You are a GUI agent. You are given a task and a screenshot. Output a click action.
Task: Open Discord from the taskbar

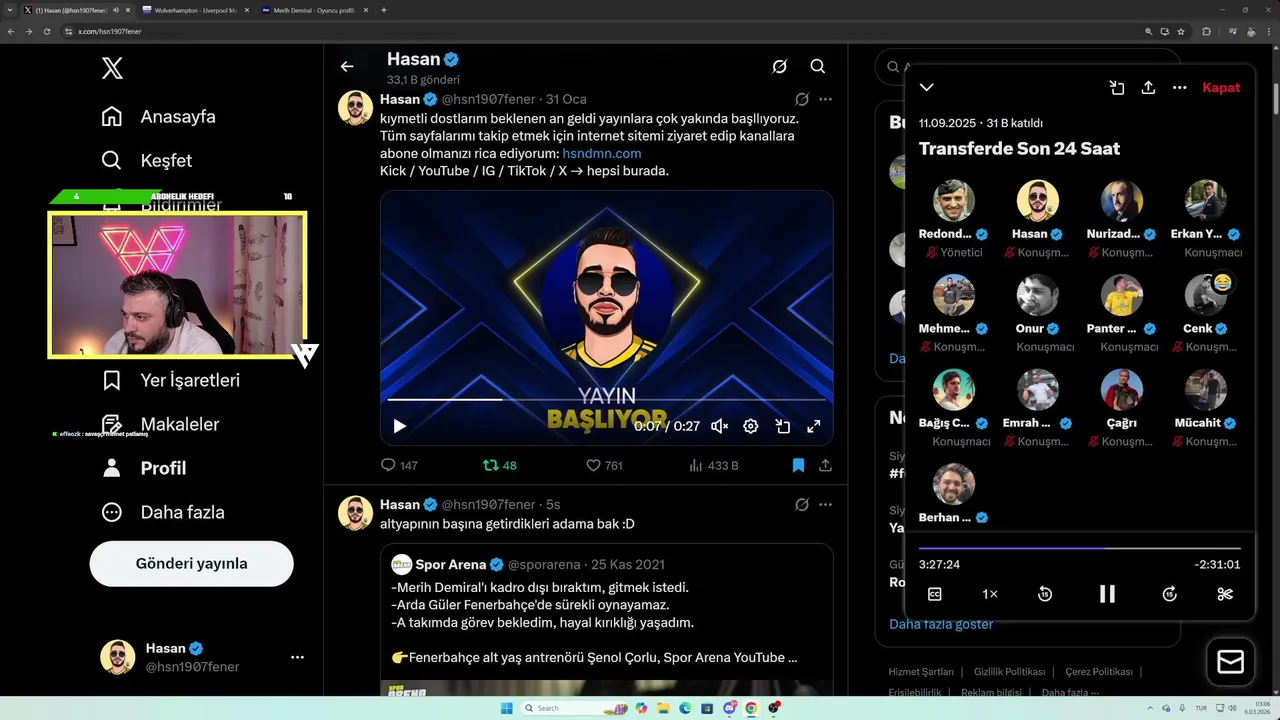[x=731, y=708]
